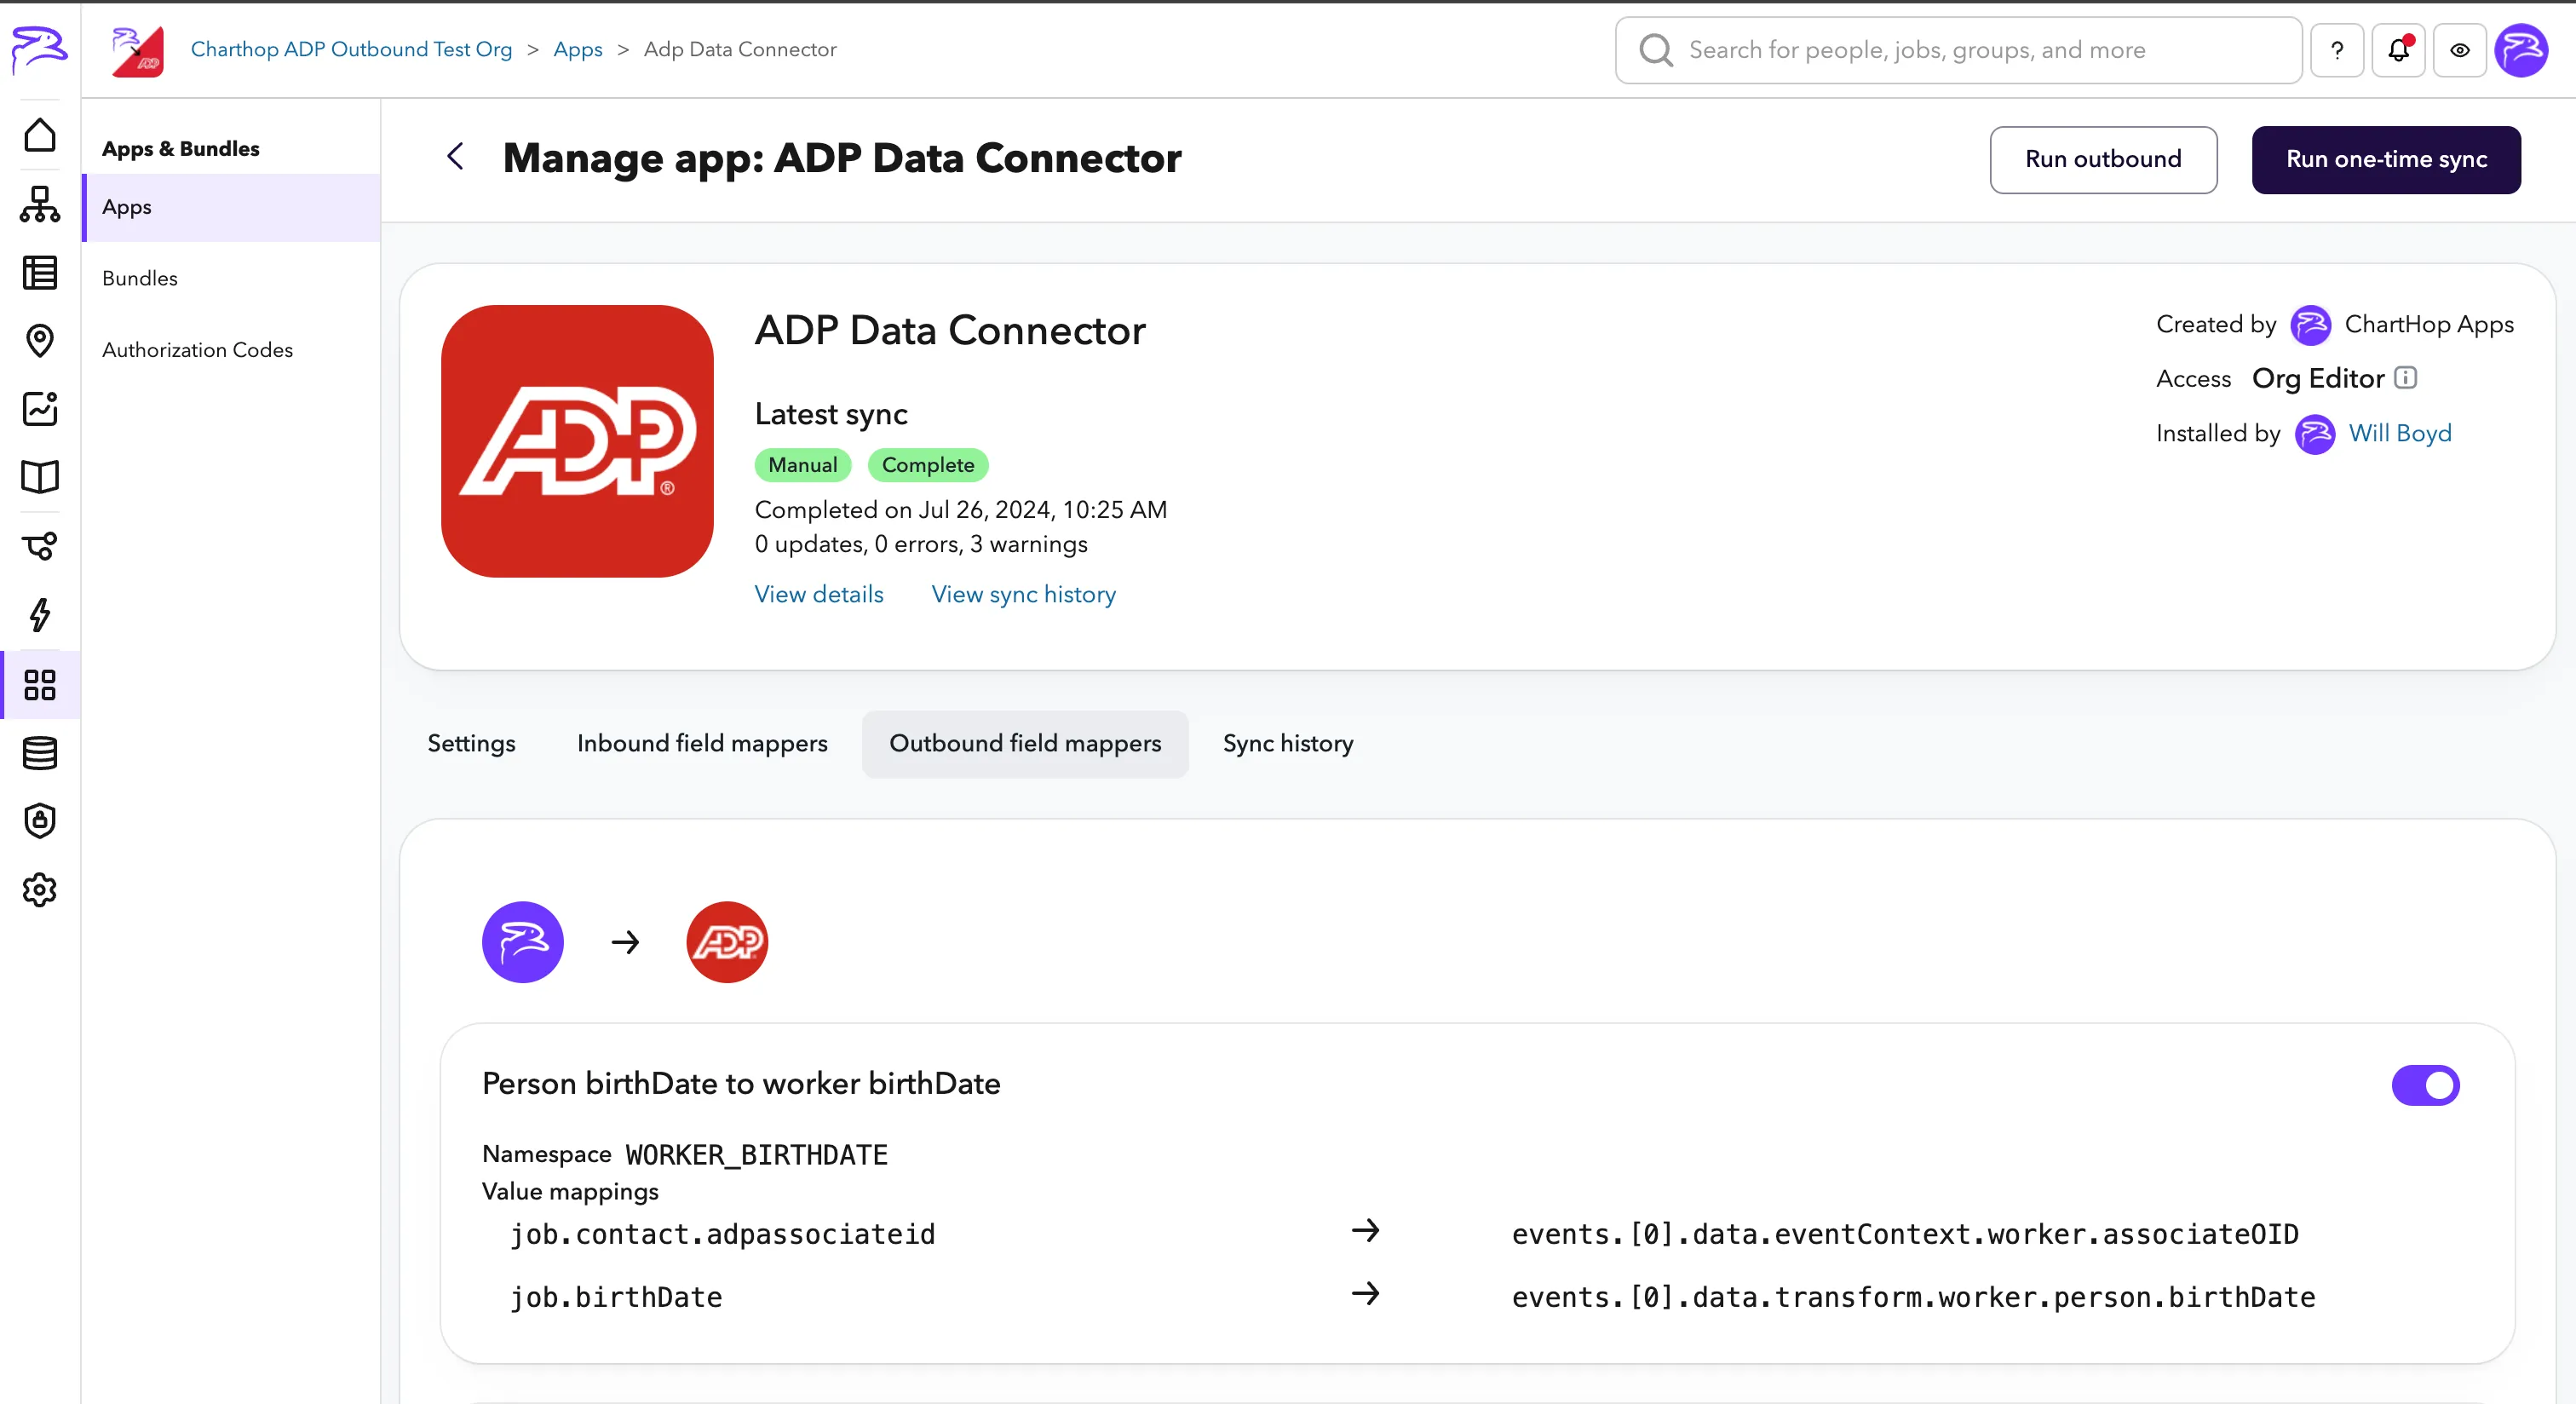This screenshot has width=2576, height=1404.
Task: Click the Complete status badge
Action: (928, 465)
